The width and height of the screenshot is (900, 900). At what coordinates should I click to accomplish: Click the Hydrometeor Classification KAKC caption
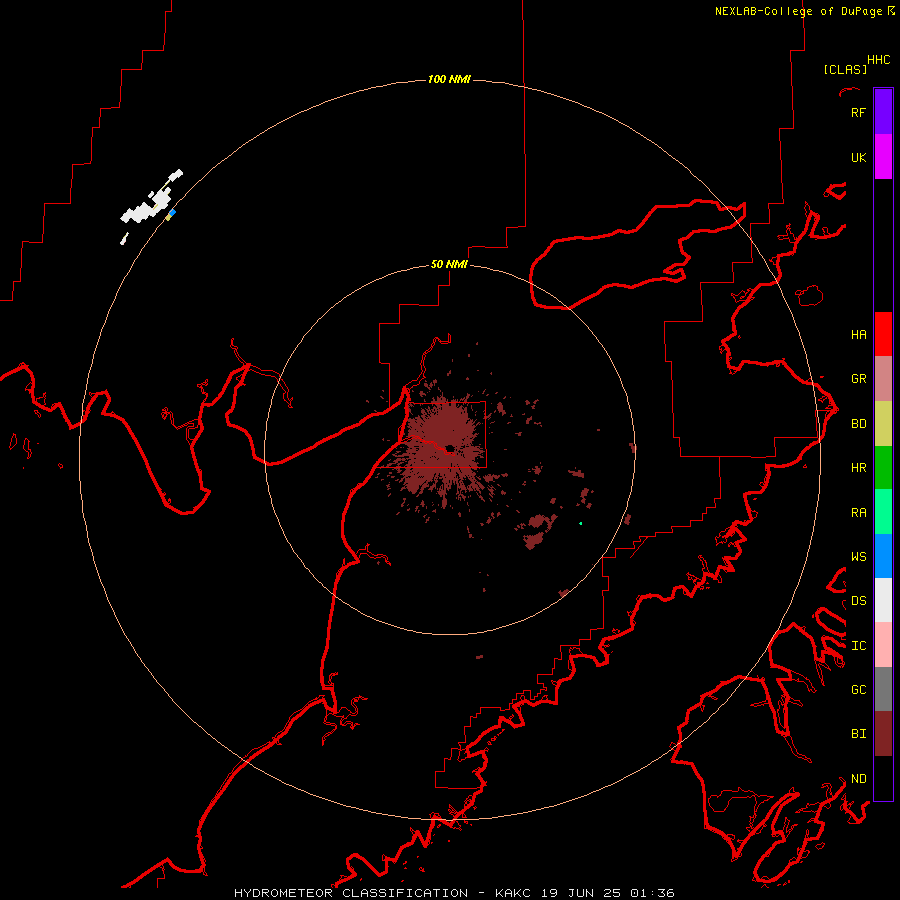[x=454, y=893]
